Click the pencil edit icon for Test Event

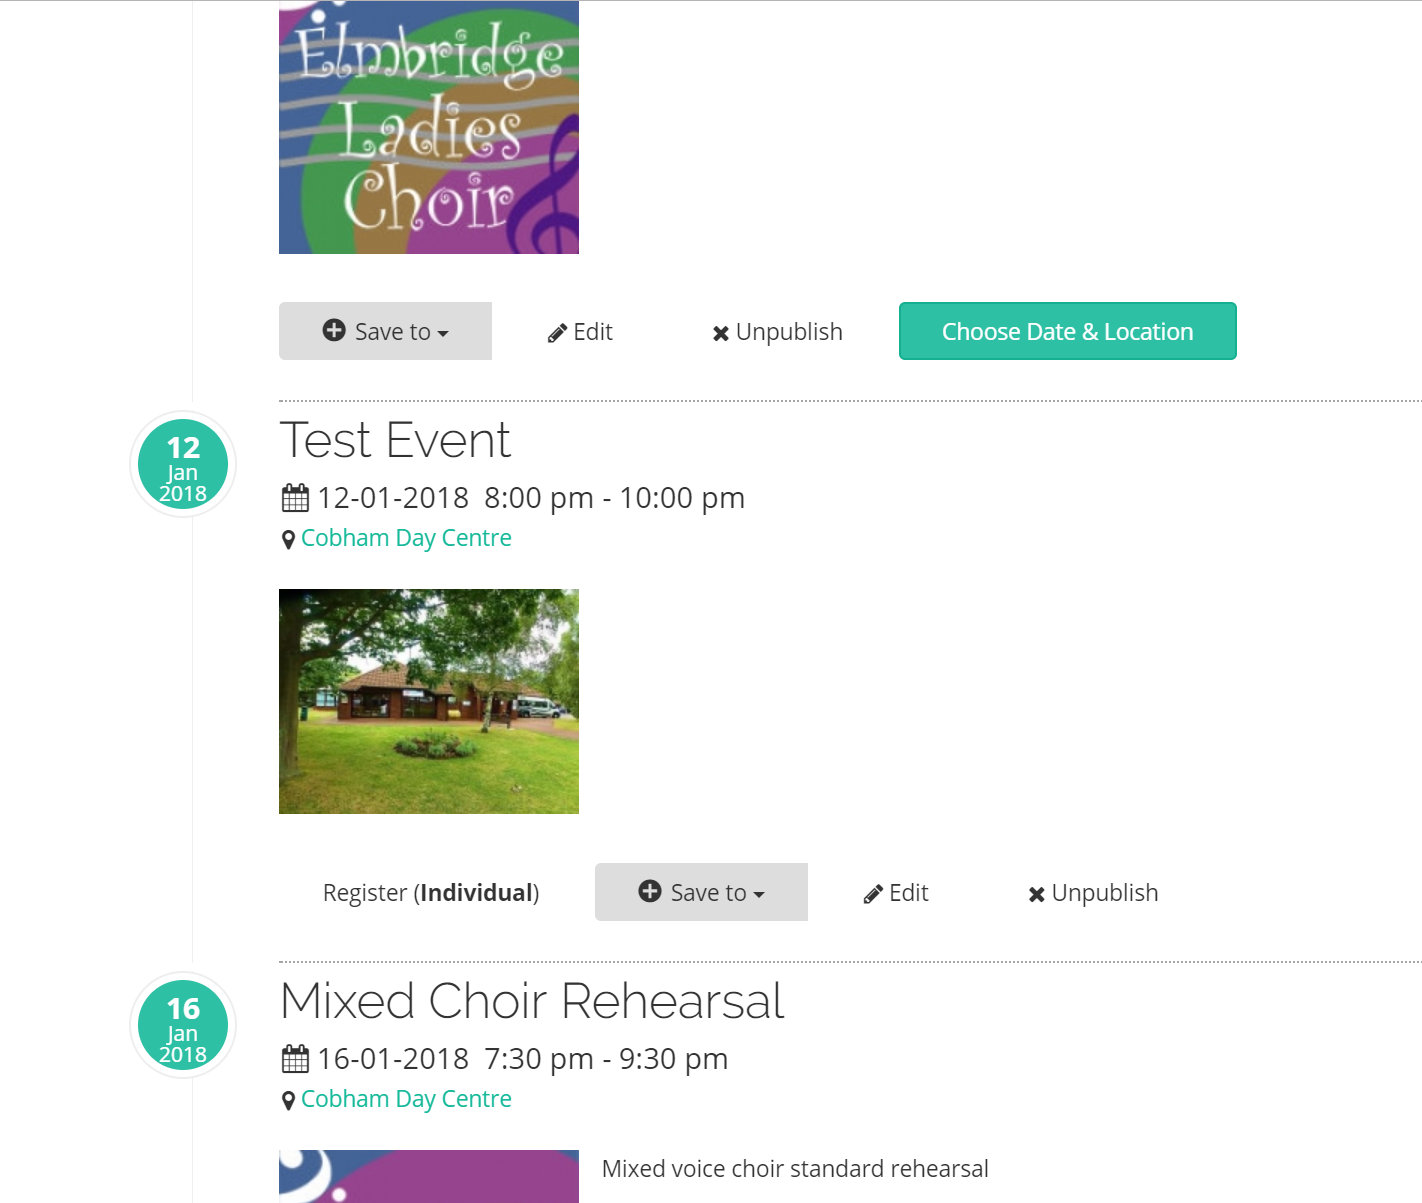(873, 894)
